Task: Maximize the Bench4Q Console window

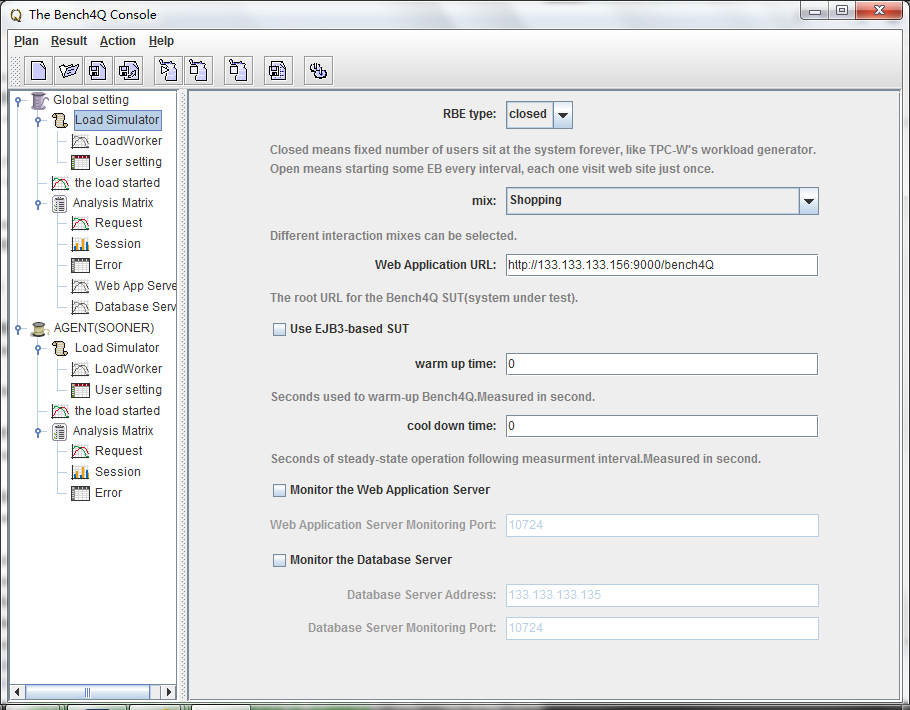Action: (842, 10)
